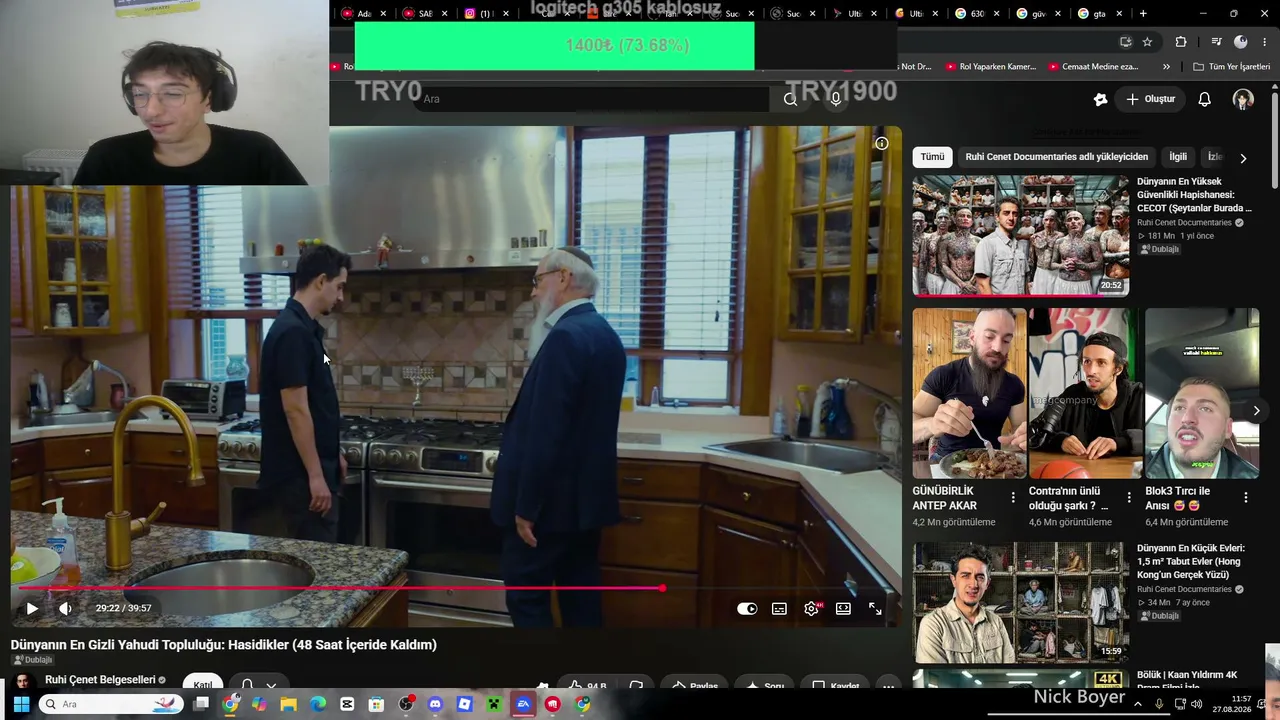Viewport: 1280px width, 720px height.
Task: Switch to the browser tab titled gta
Action: coord(1098,14)
